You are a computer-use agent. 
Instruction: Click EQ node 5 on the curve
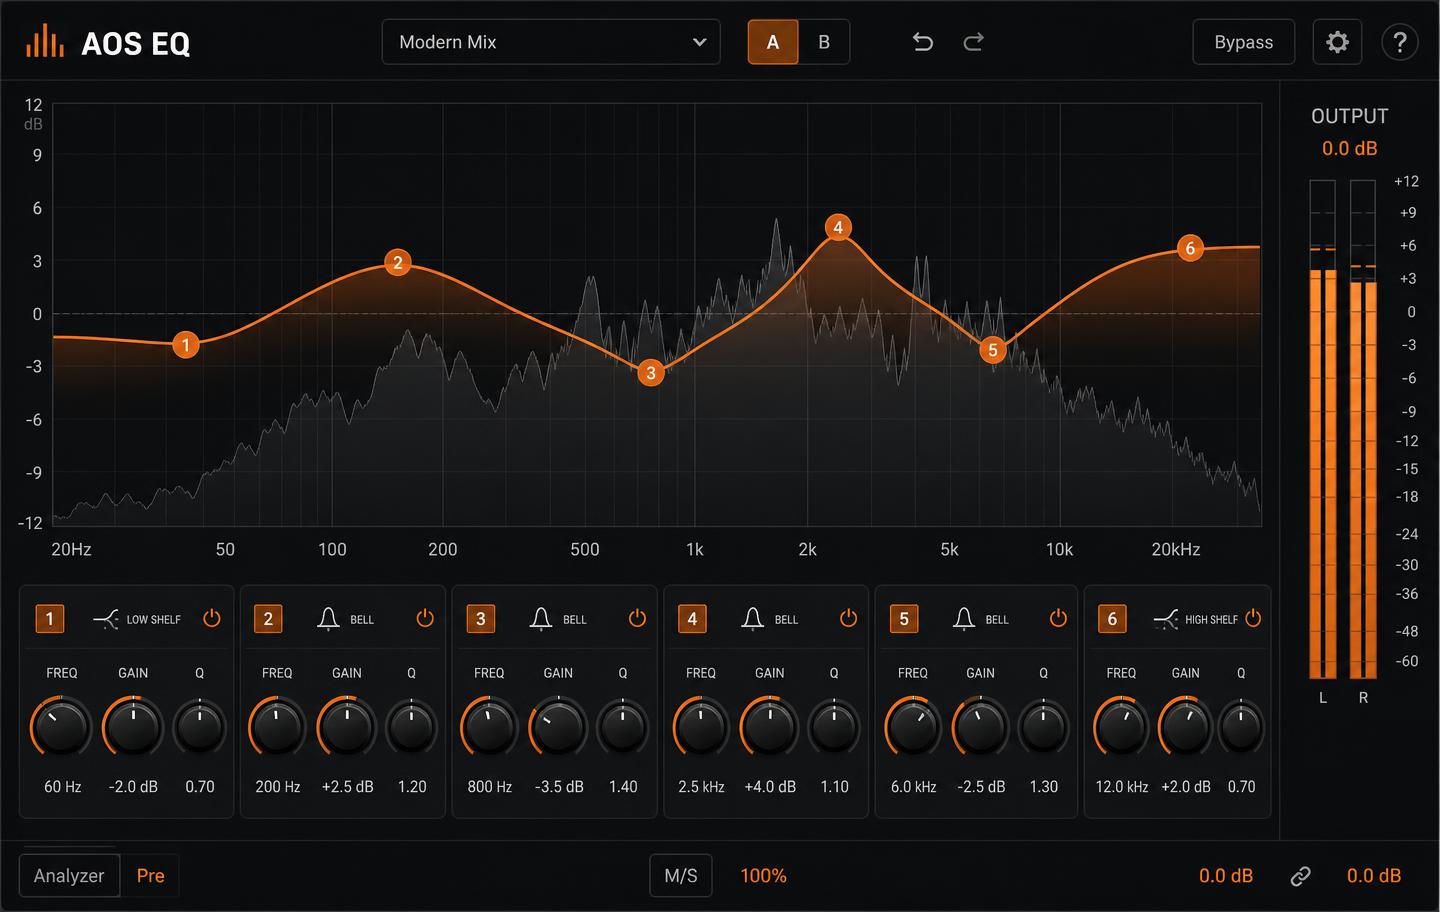pyautogui.click(x=993, y=349)
